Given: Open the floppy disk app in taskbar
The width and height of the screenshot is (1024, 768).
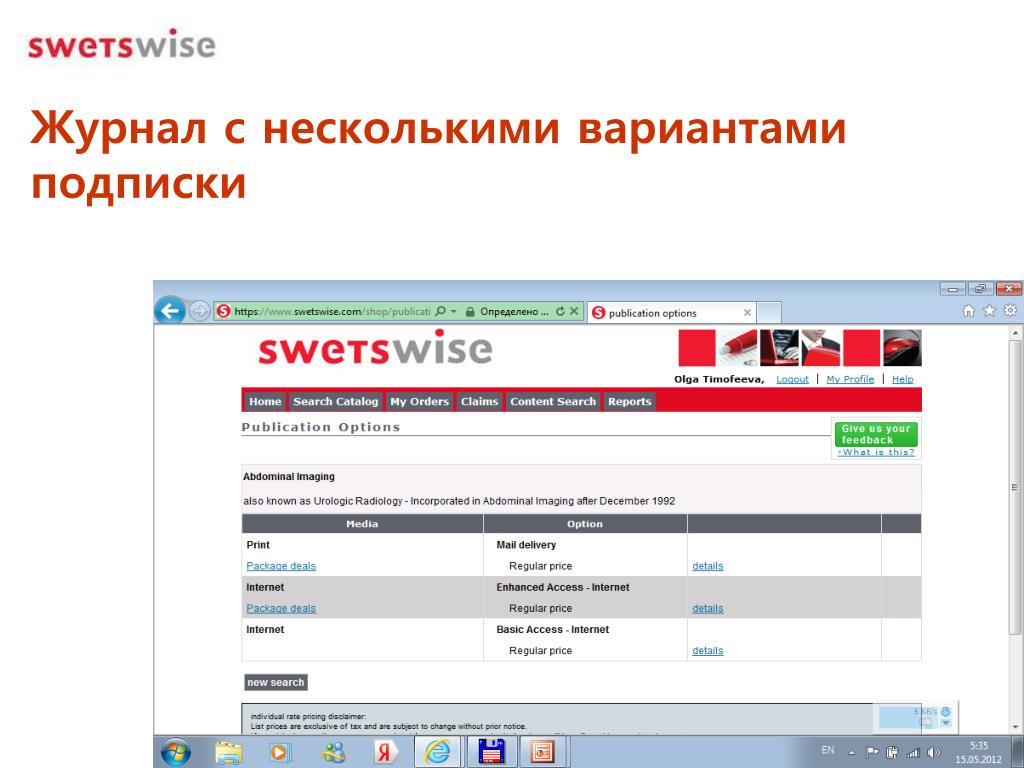Looking at the screenshot, I should click(x=491, y=752).
